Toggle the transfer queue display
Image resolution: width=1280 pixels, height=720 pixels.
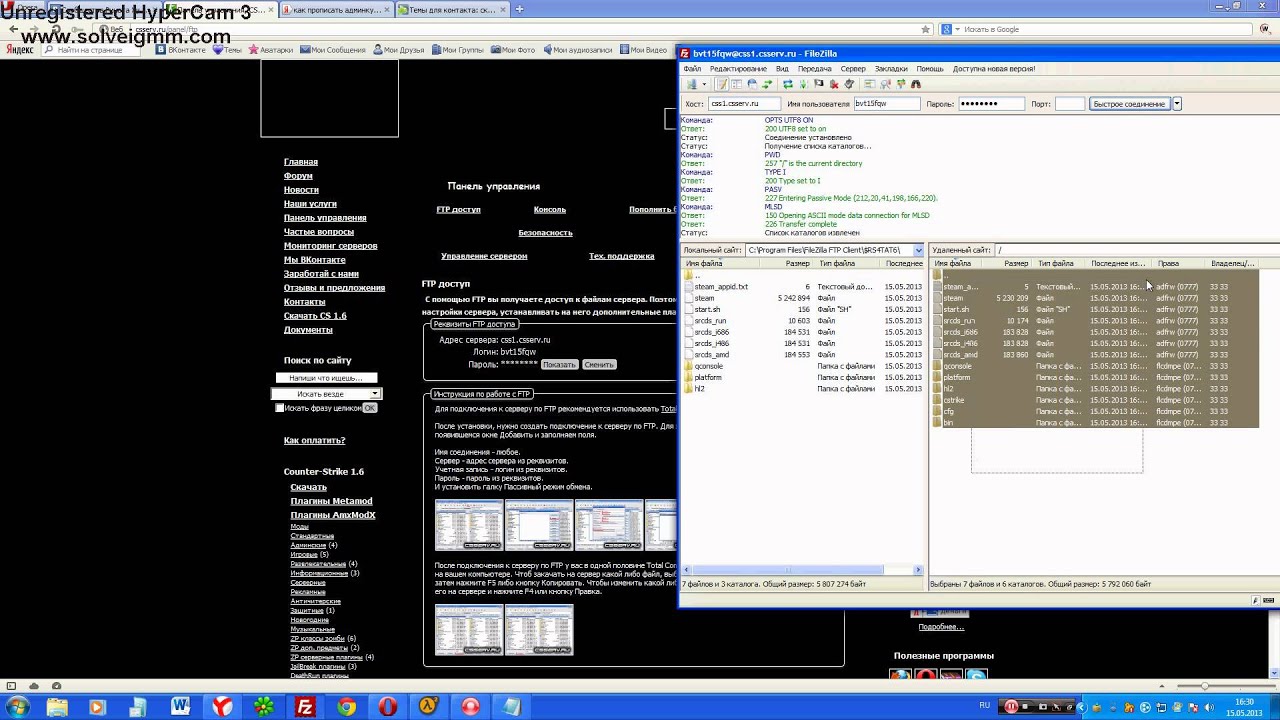pyautogui.click(x=767, y=84)
